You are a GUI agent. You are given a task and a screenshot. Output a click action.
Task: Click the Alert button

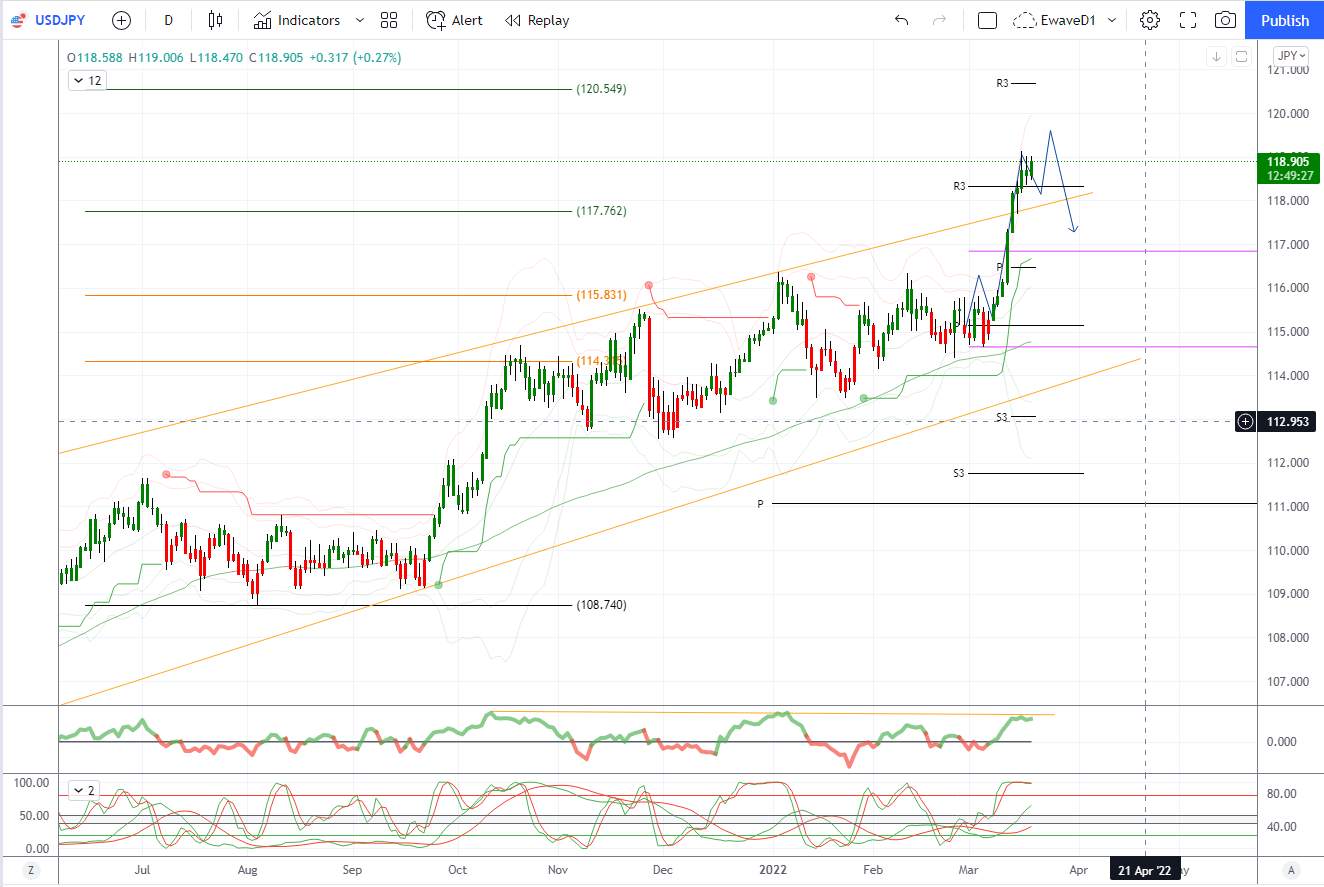click(x=454, y=20)
